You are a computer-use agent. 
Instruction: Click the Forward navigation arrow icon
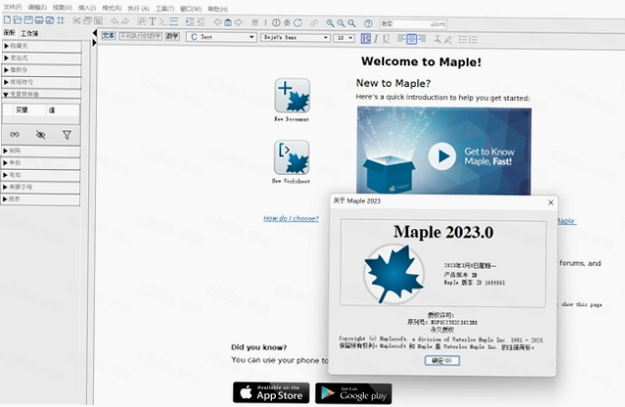238,22
